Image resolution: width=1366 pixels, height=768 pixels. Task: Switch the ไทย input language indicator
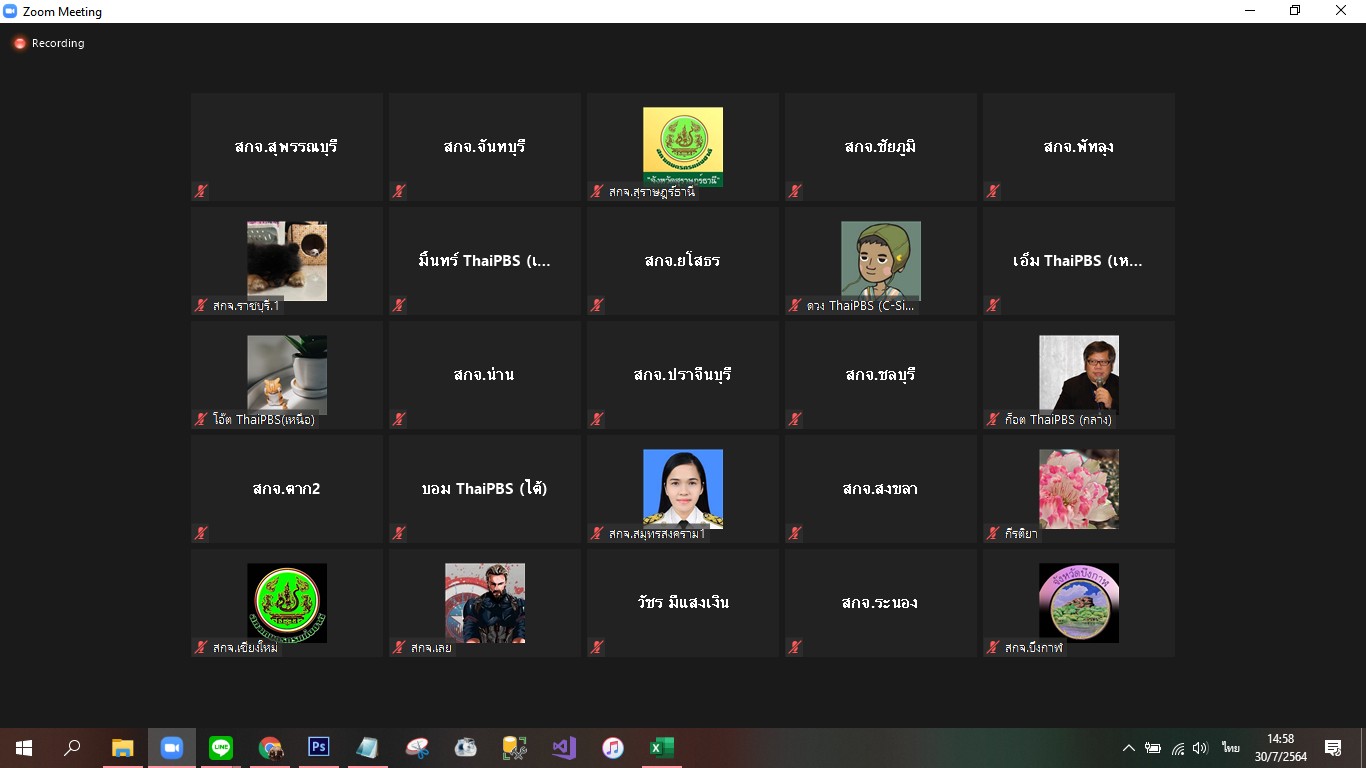click(x=1230, y=748)
